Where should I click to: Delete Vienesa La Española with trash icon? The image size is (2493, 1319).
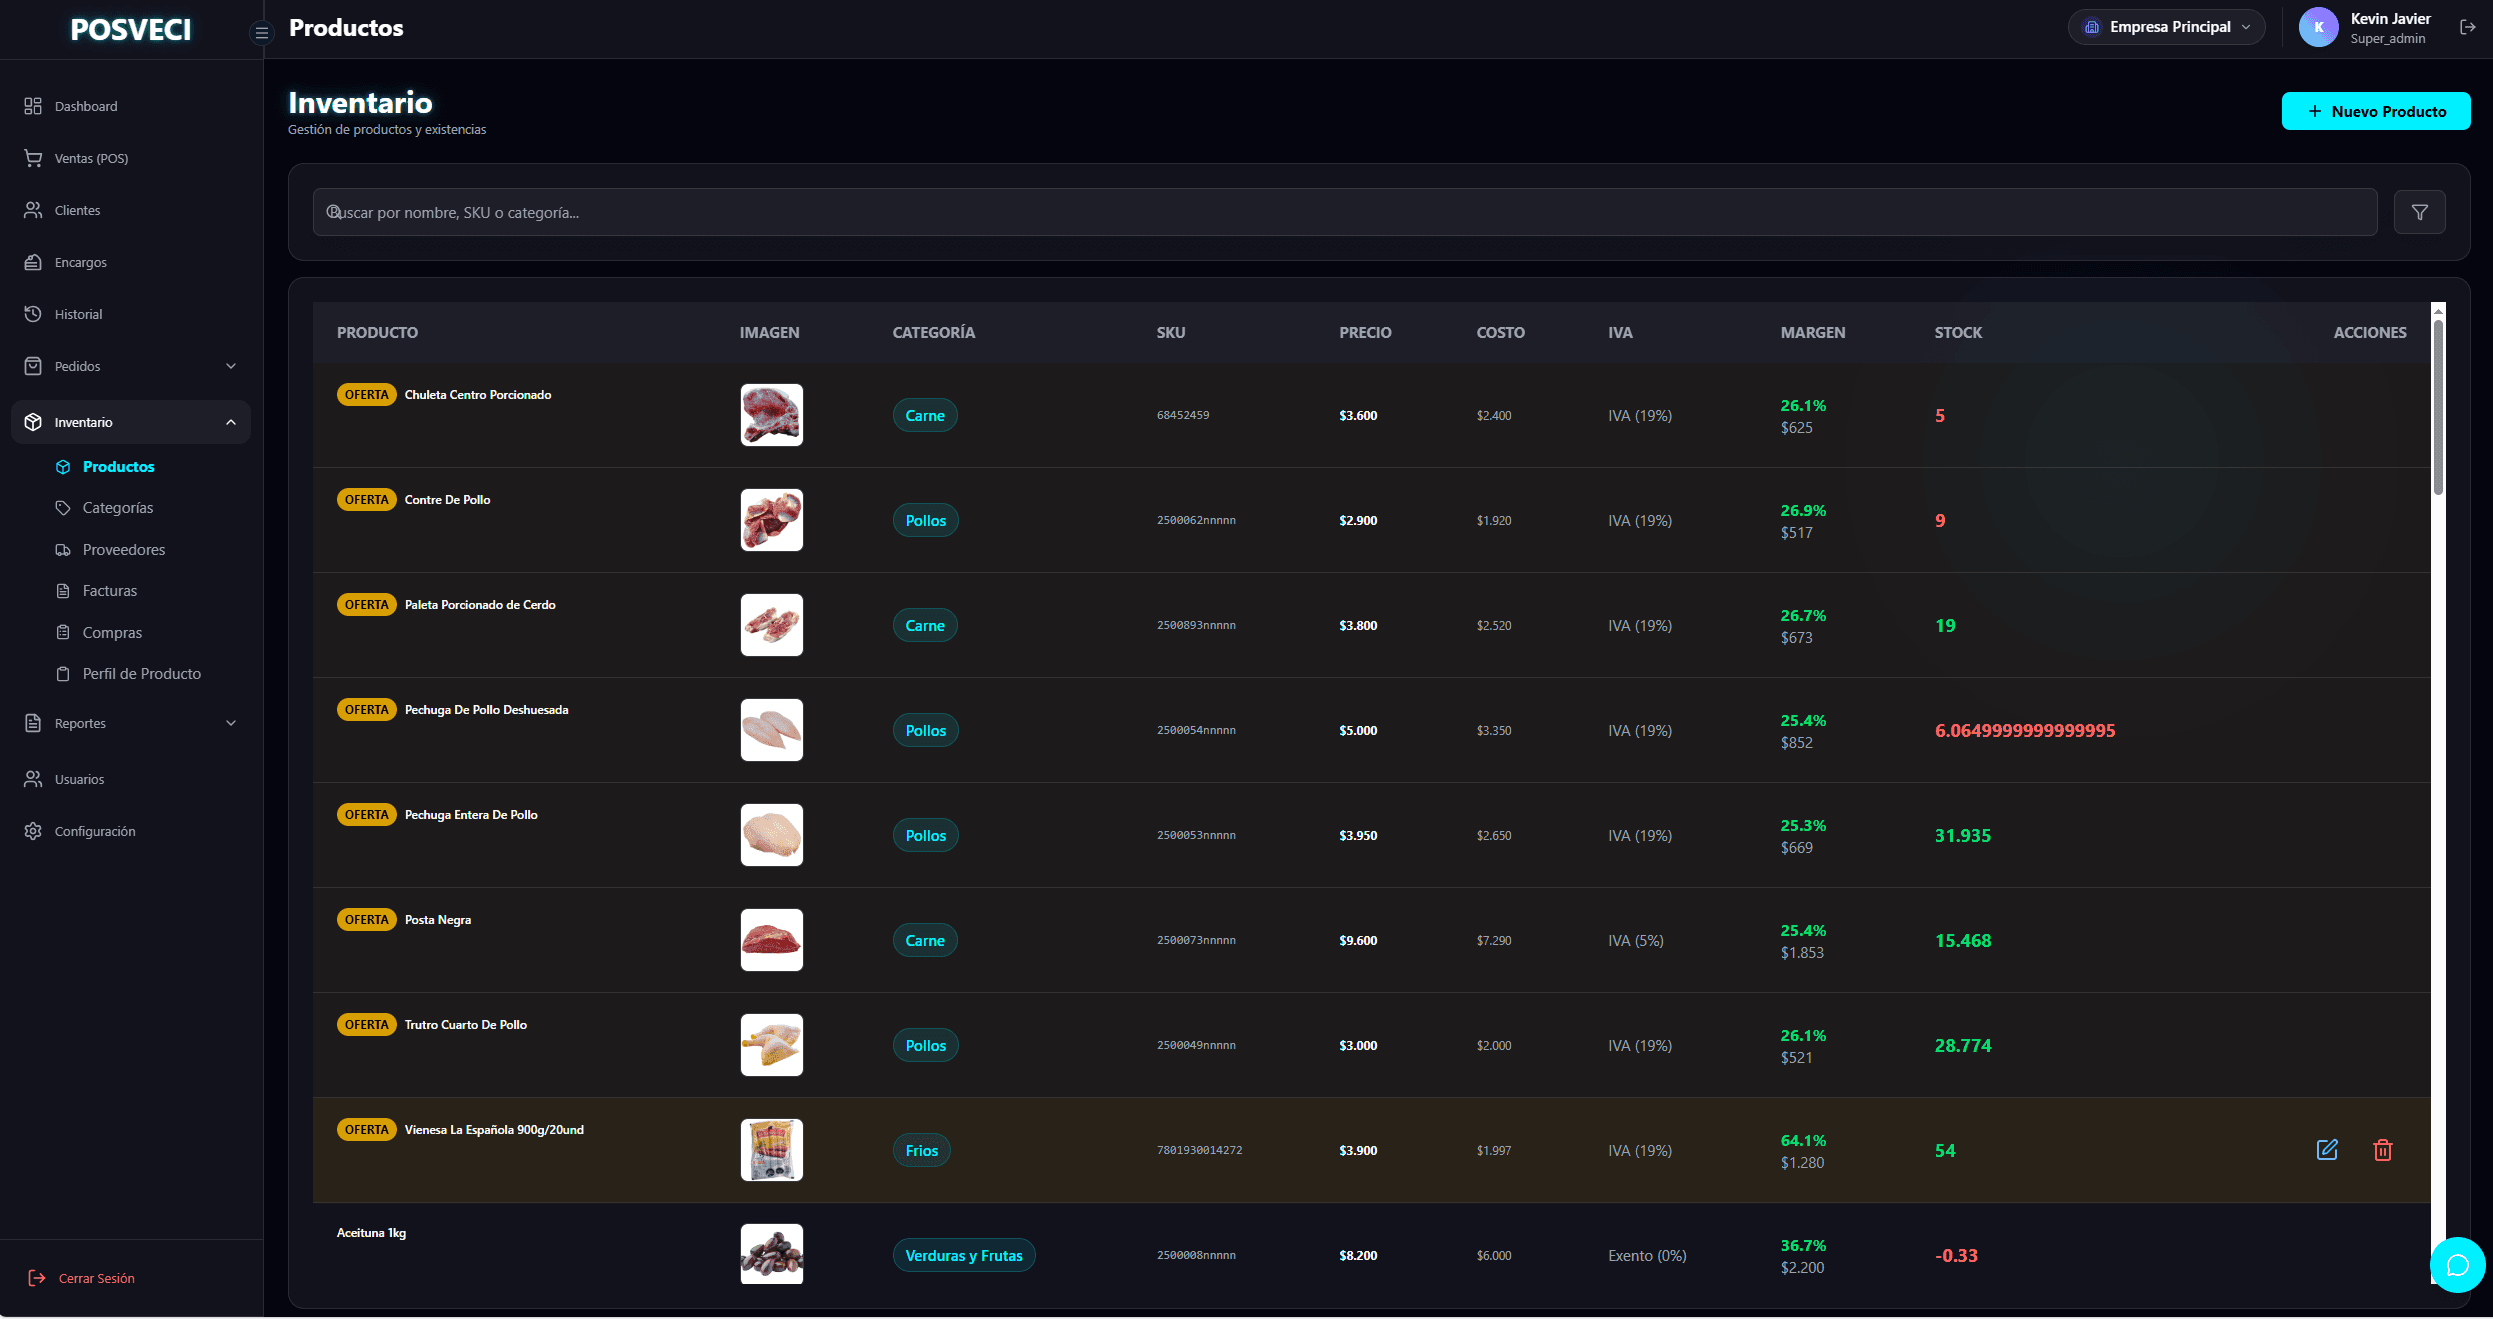pyautogui.click(x=2382, y=1150)
